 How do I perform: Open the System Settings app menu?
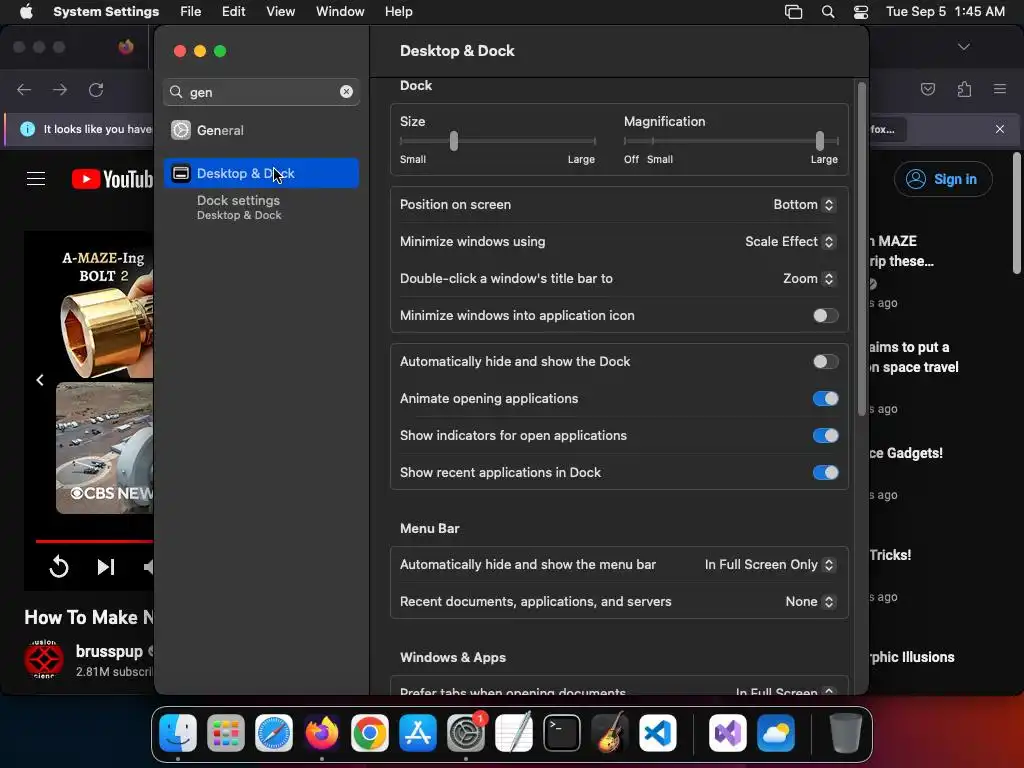[106, 12]
